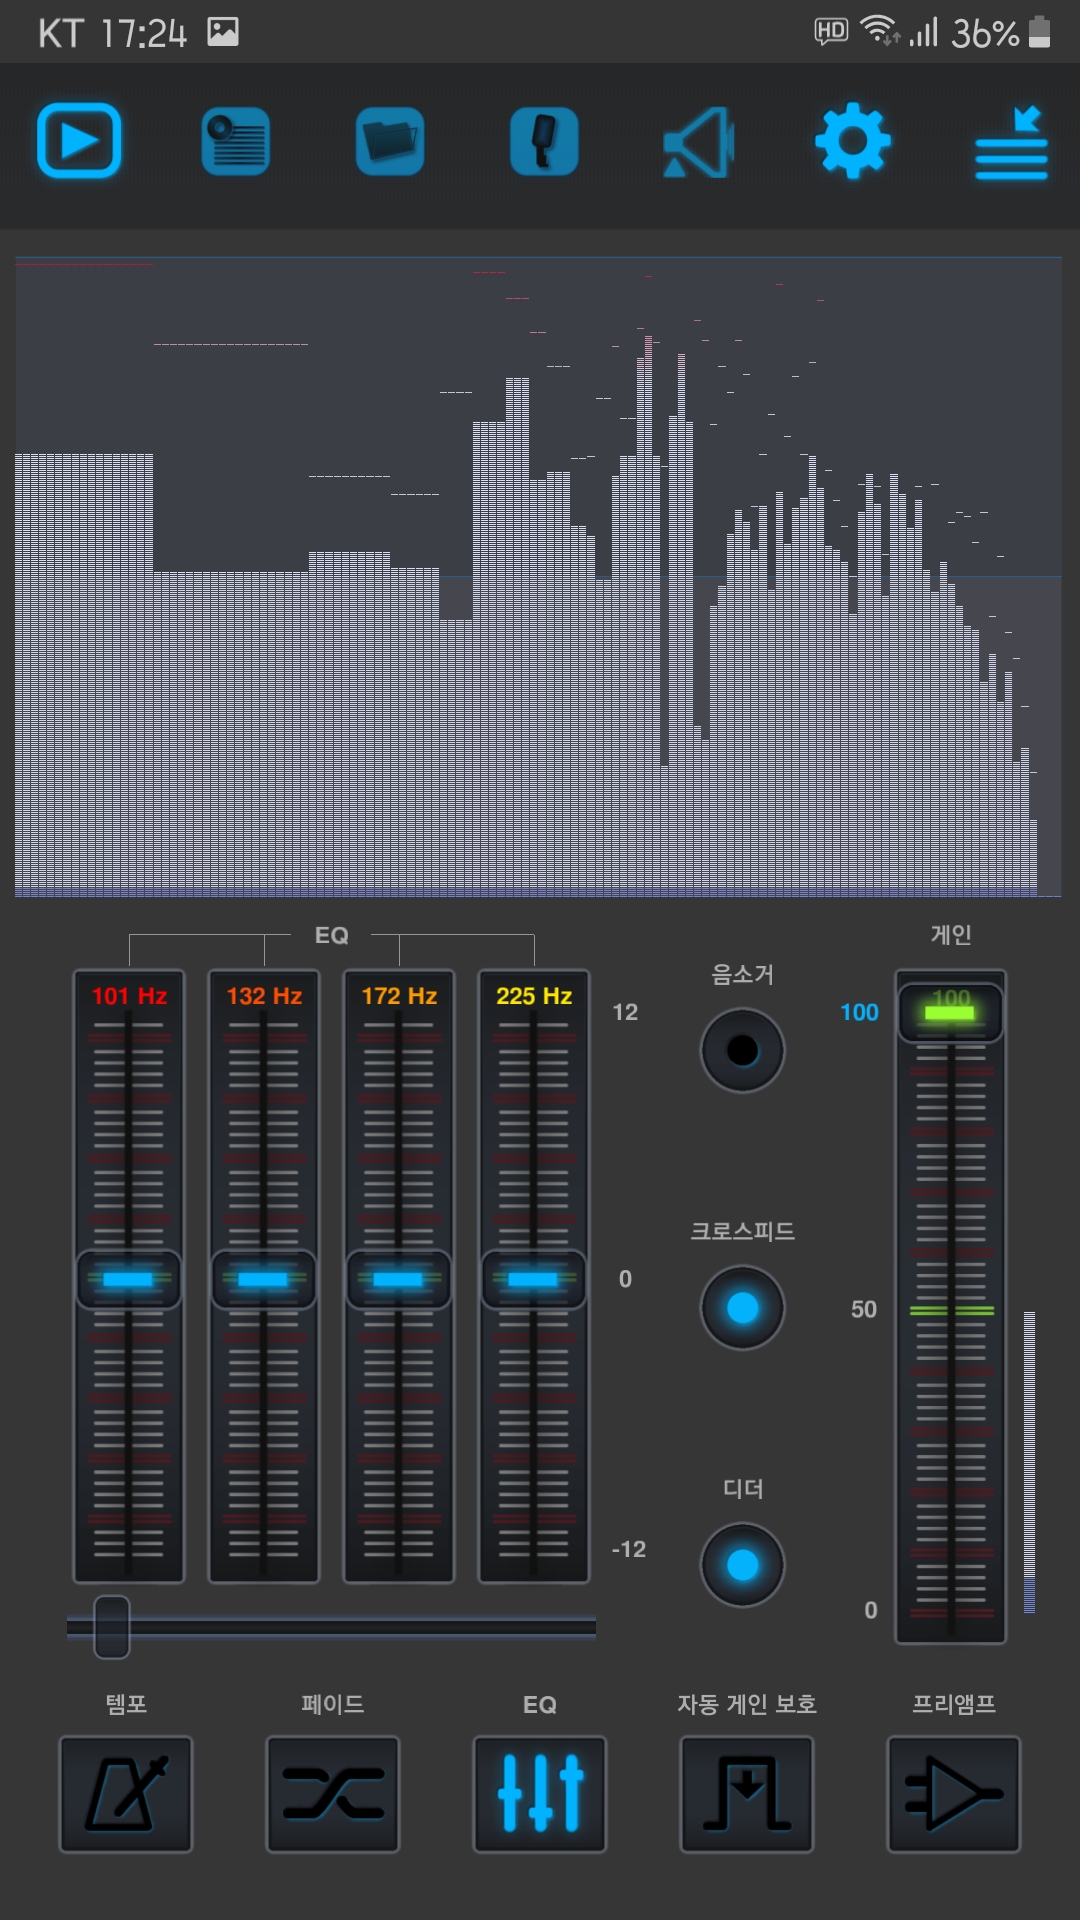1080x1920 pixels.
Task: Tap the blue 100 gain value
Action: [x=859, y=1012]
